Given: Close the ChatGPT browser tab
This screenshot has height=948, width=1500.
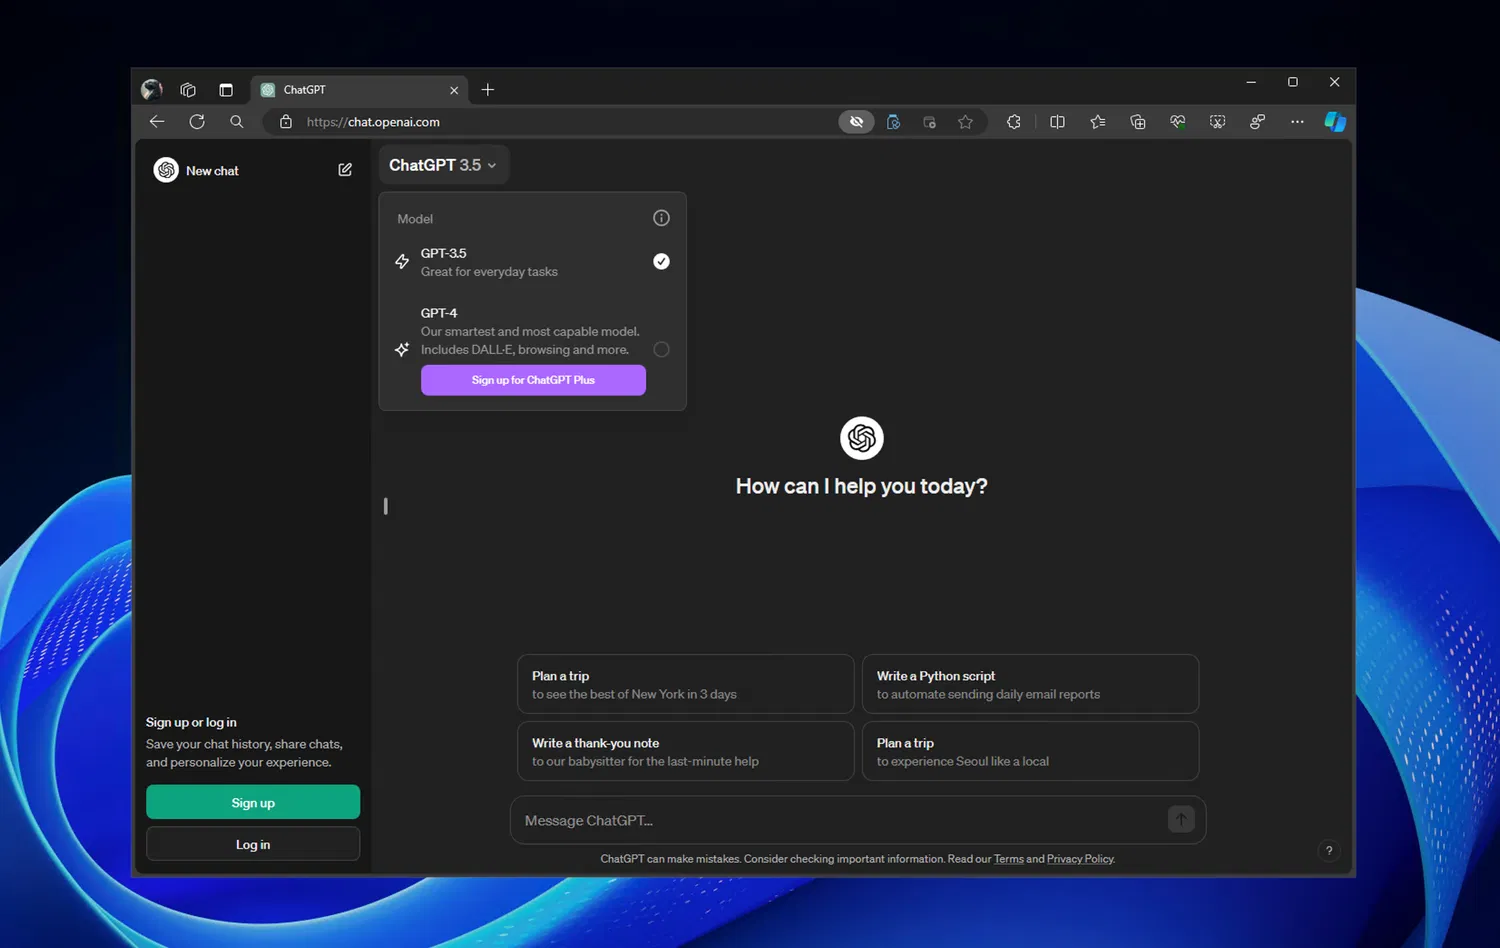Looking at the screenshot, I should (454, 90).
